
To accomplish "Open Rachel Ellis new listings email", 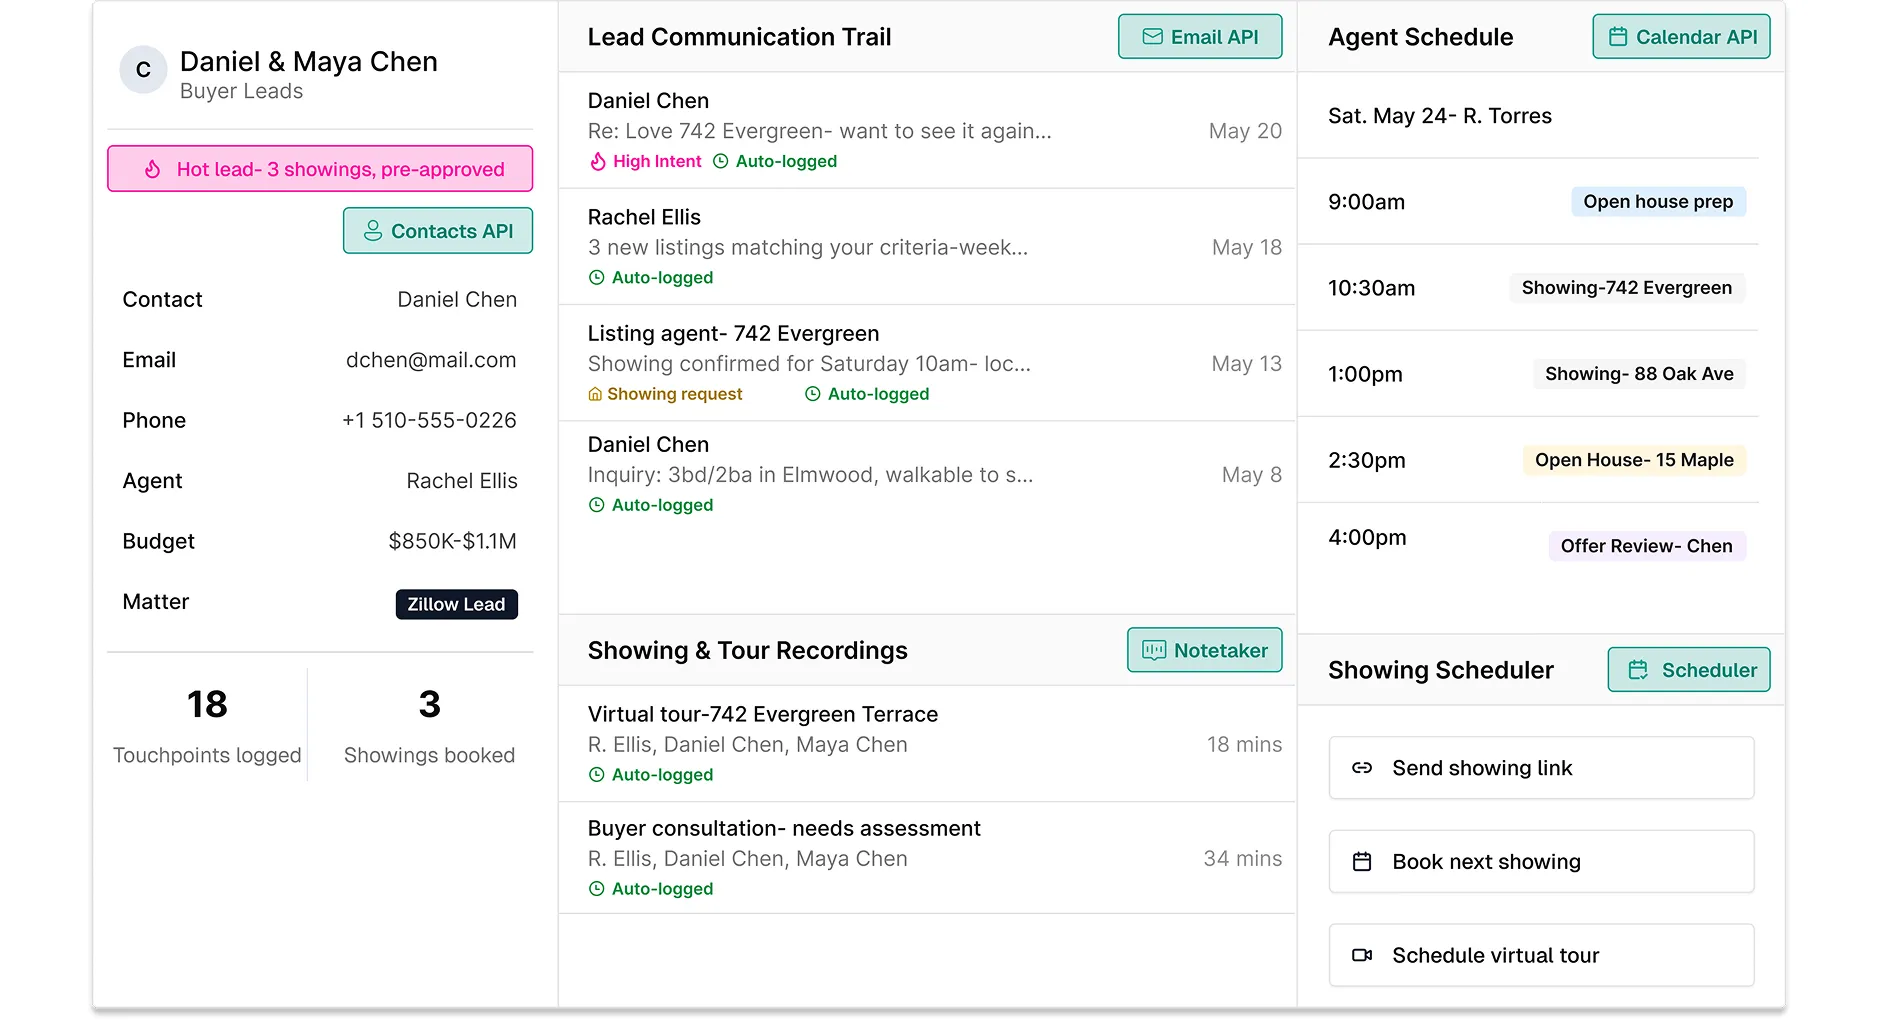I will click(927, 247).
